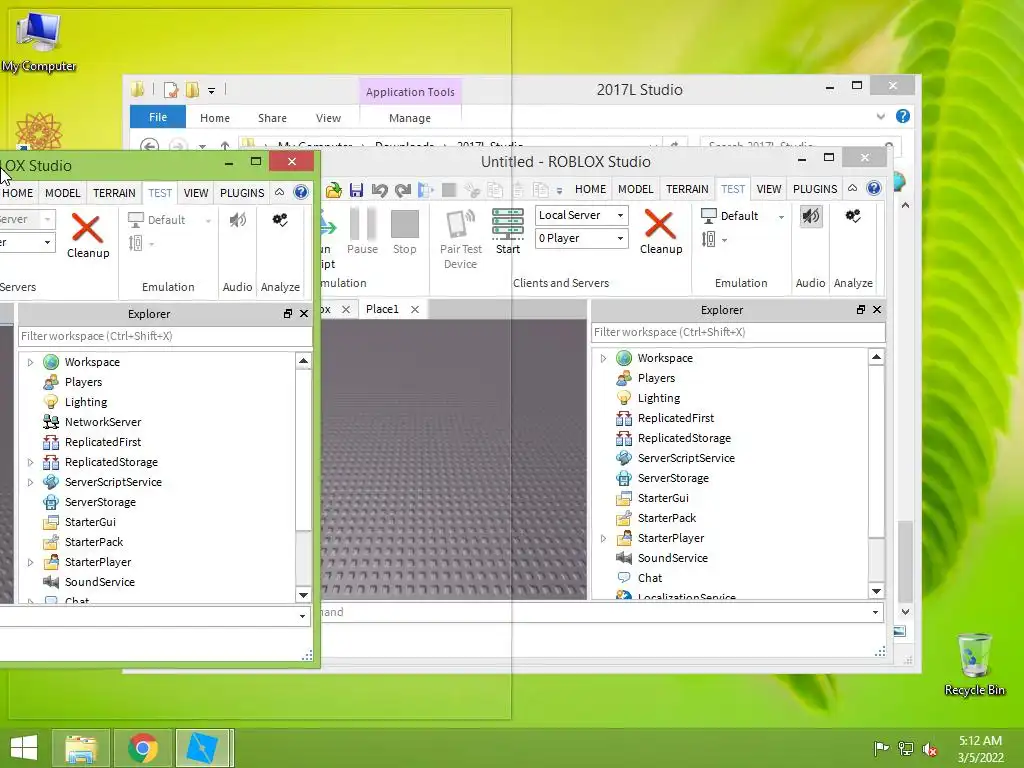Open Analyze gears in the Untitled Studio window
Image resolution: width=1024 pixels, height=768 pixels.
(x=853, y=216)
